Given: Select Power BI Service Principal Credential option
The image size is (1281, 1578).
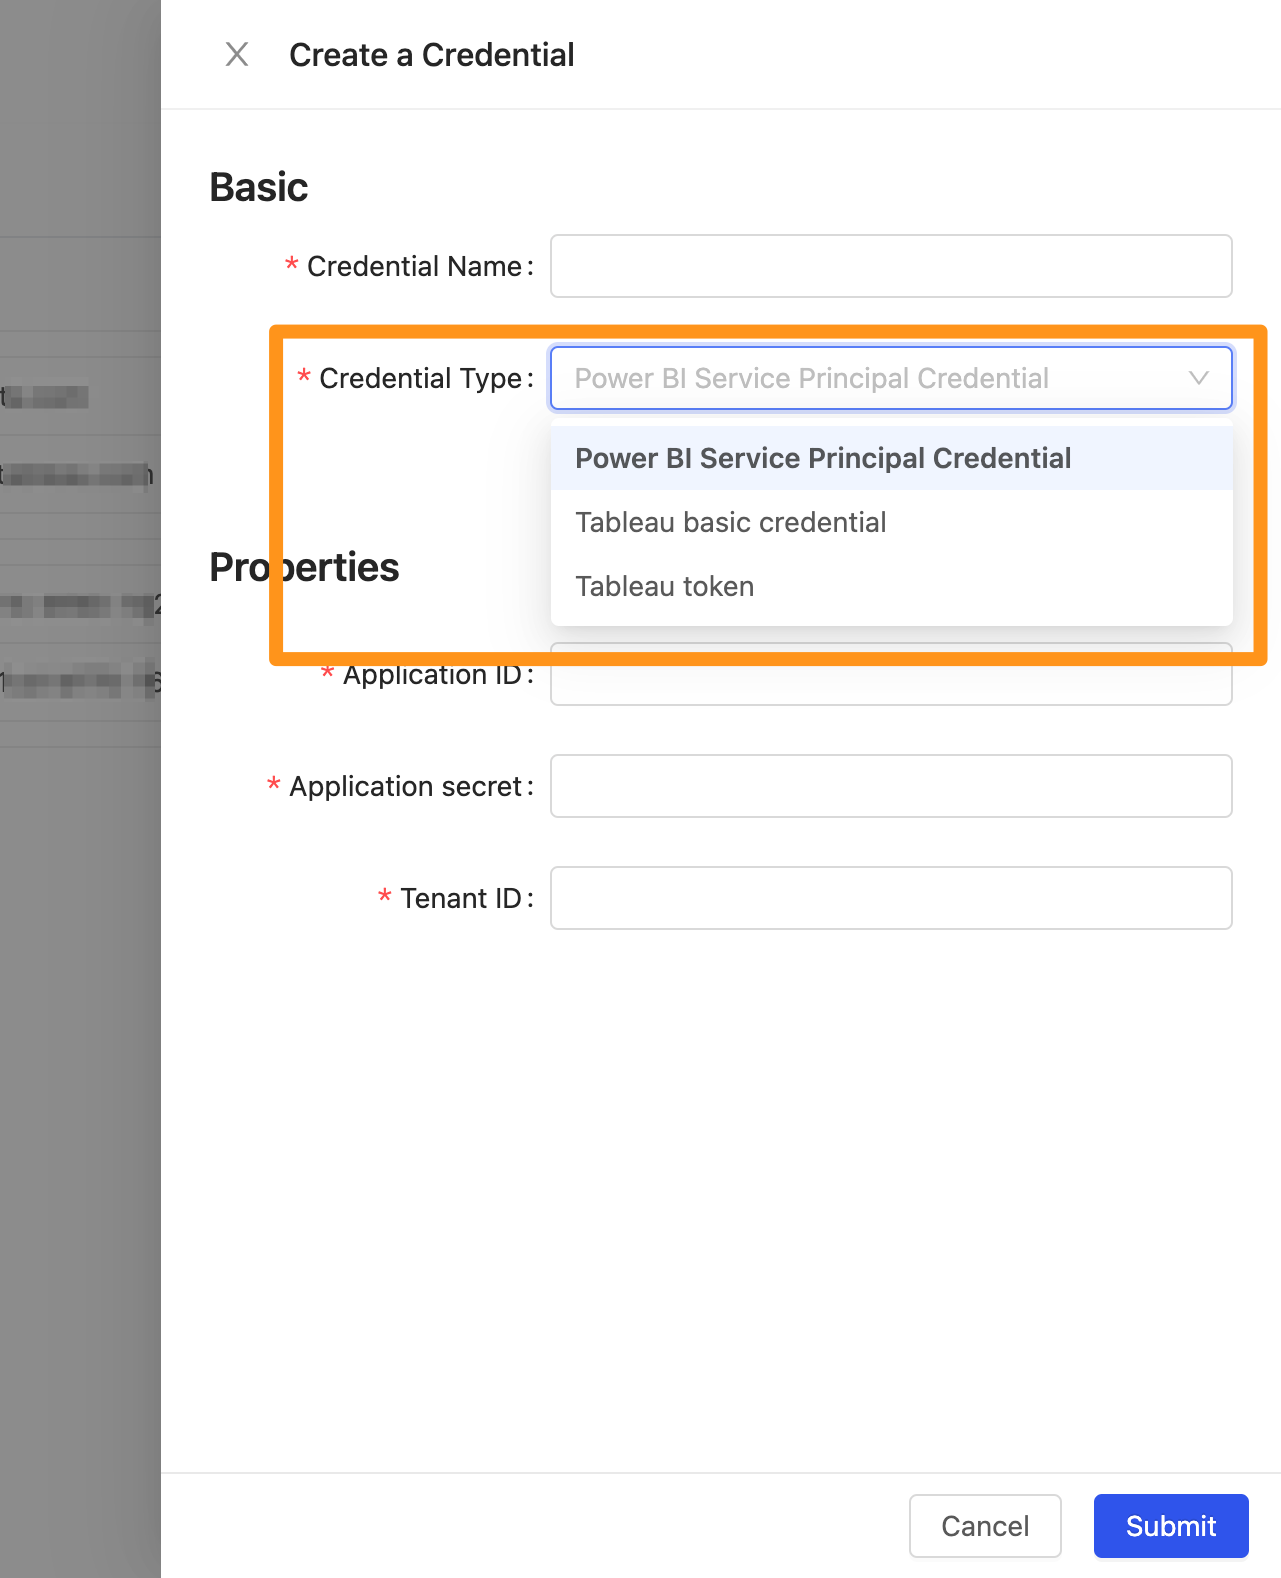Looking at the screenshot, I should click(891, 458).
